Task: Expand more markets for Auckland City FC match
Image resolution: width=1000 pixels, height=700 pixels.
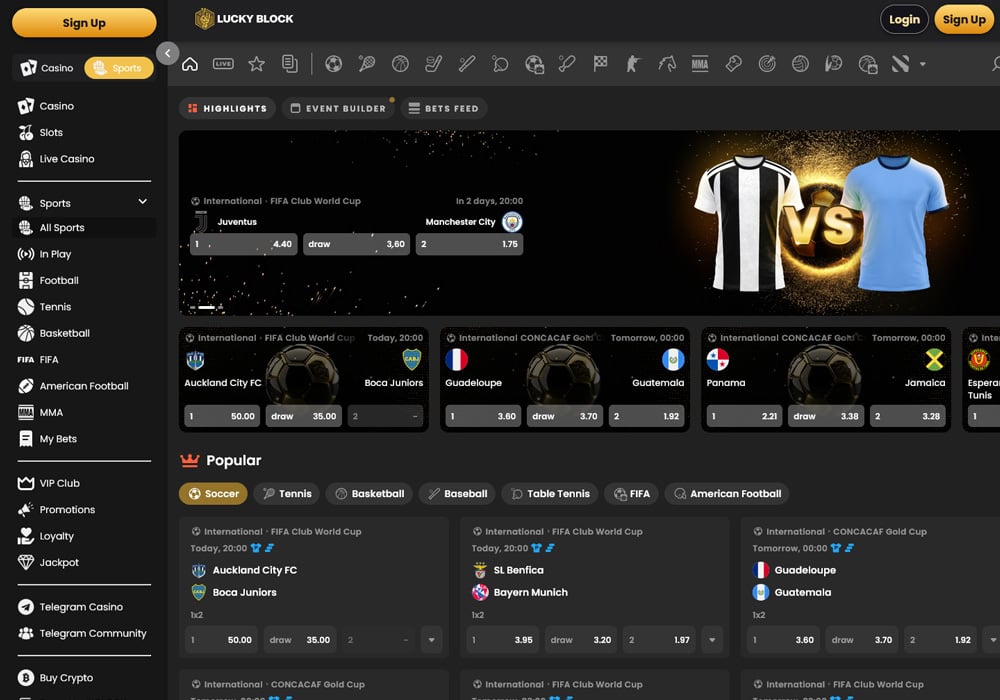Action: point(432,639)
